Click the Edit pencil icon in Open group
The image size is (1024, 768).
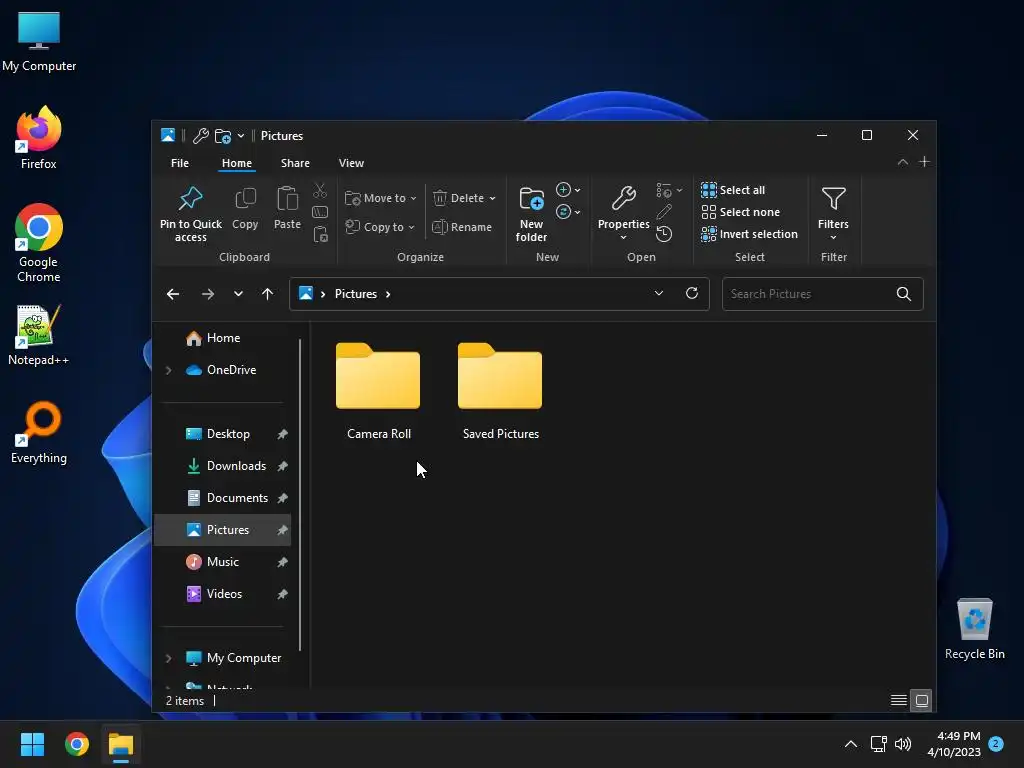664,212
